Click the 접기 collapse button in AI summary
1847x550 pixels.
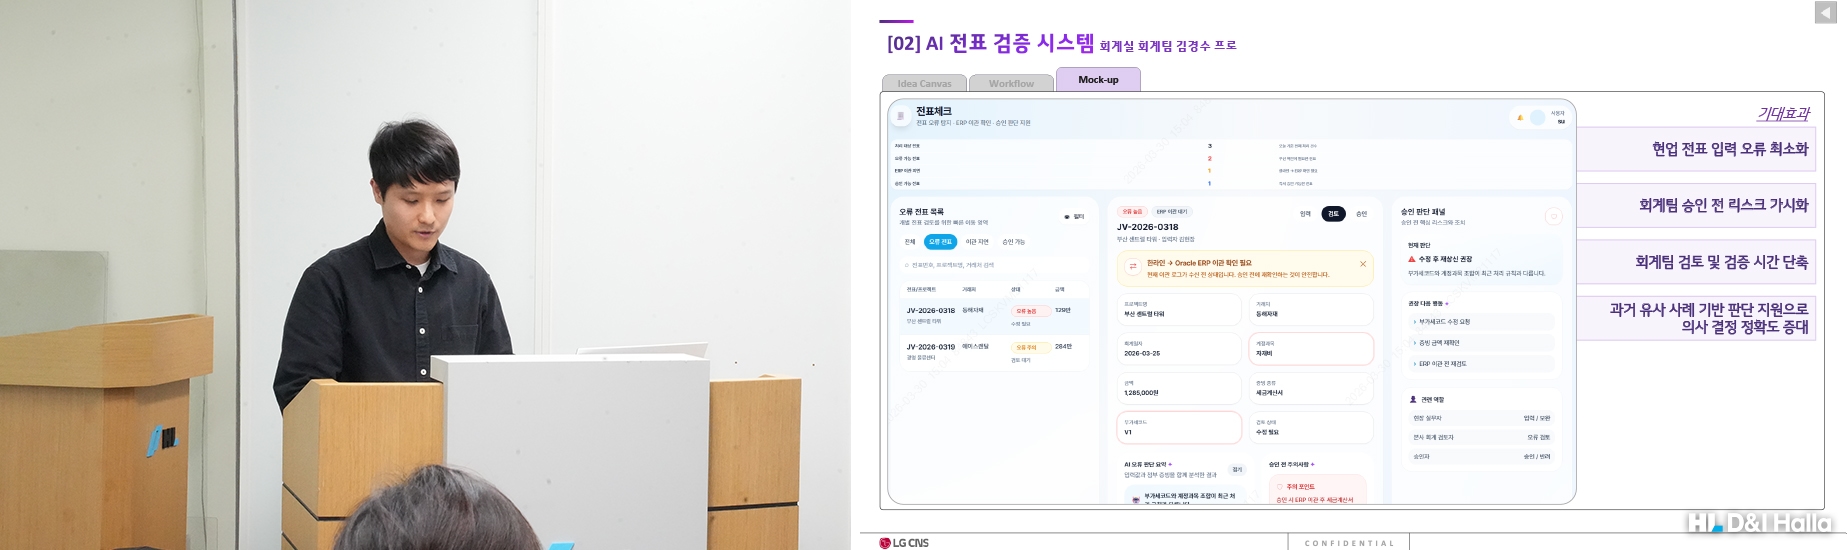[1237, 469]
